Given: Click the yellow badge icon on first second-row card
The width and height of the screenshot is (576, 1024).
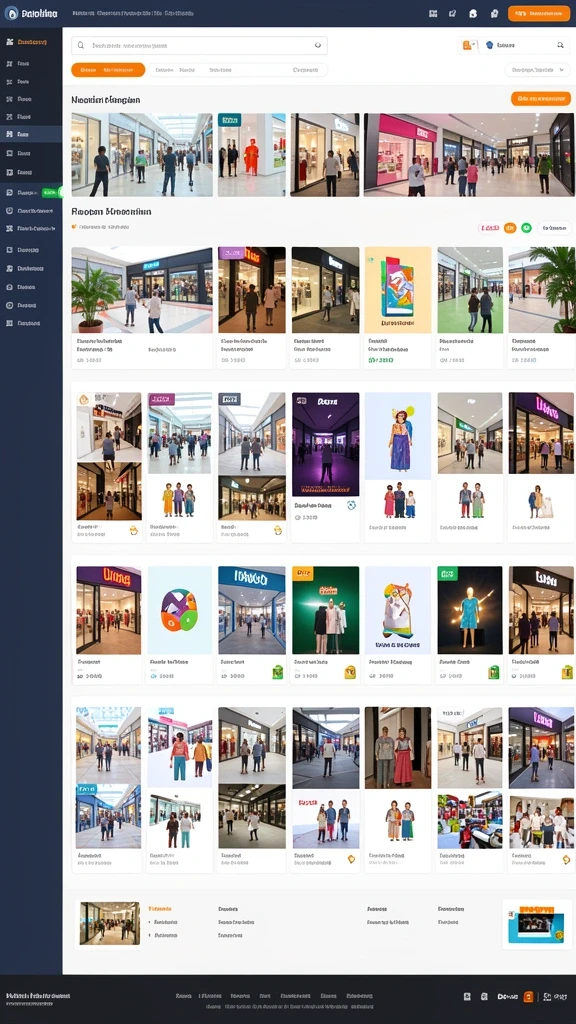Looking at the screenshot, I should [x=134, y=530].
